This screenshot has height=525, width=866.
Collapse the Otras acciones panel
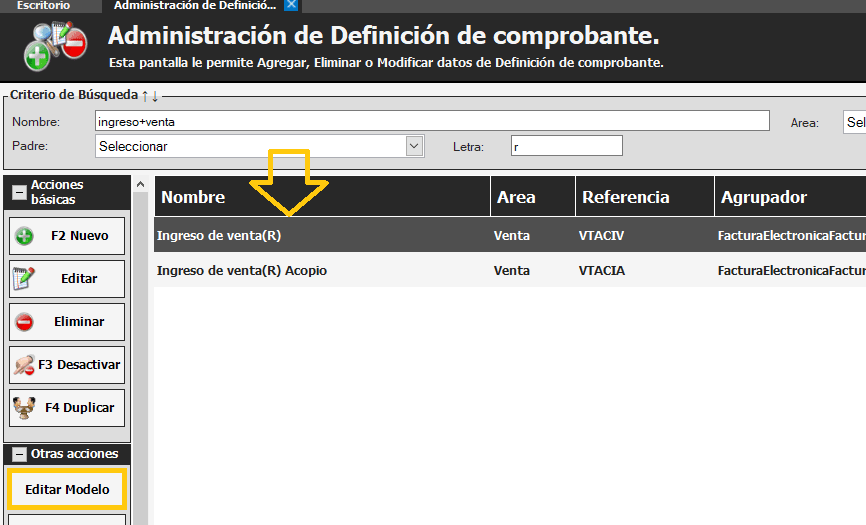click(x=18, y=454)
